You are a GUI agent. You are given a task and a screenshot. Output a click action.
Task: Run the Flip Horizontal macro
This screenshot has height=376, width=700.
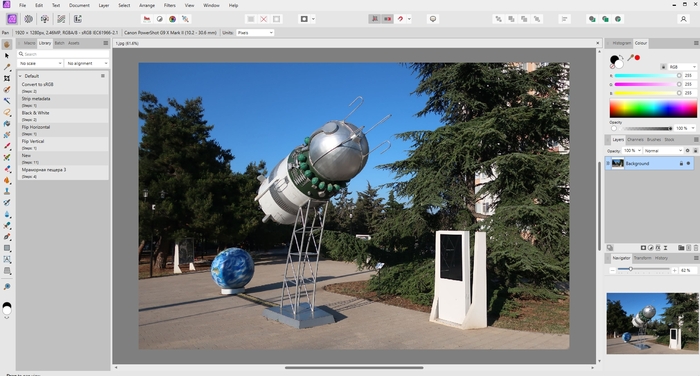point(63,130)
